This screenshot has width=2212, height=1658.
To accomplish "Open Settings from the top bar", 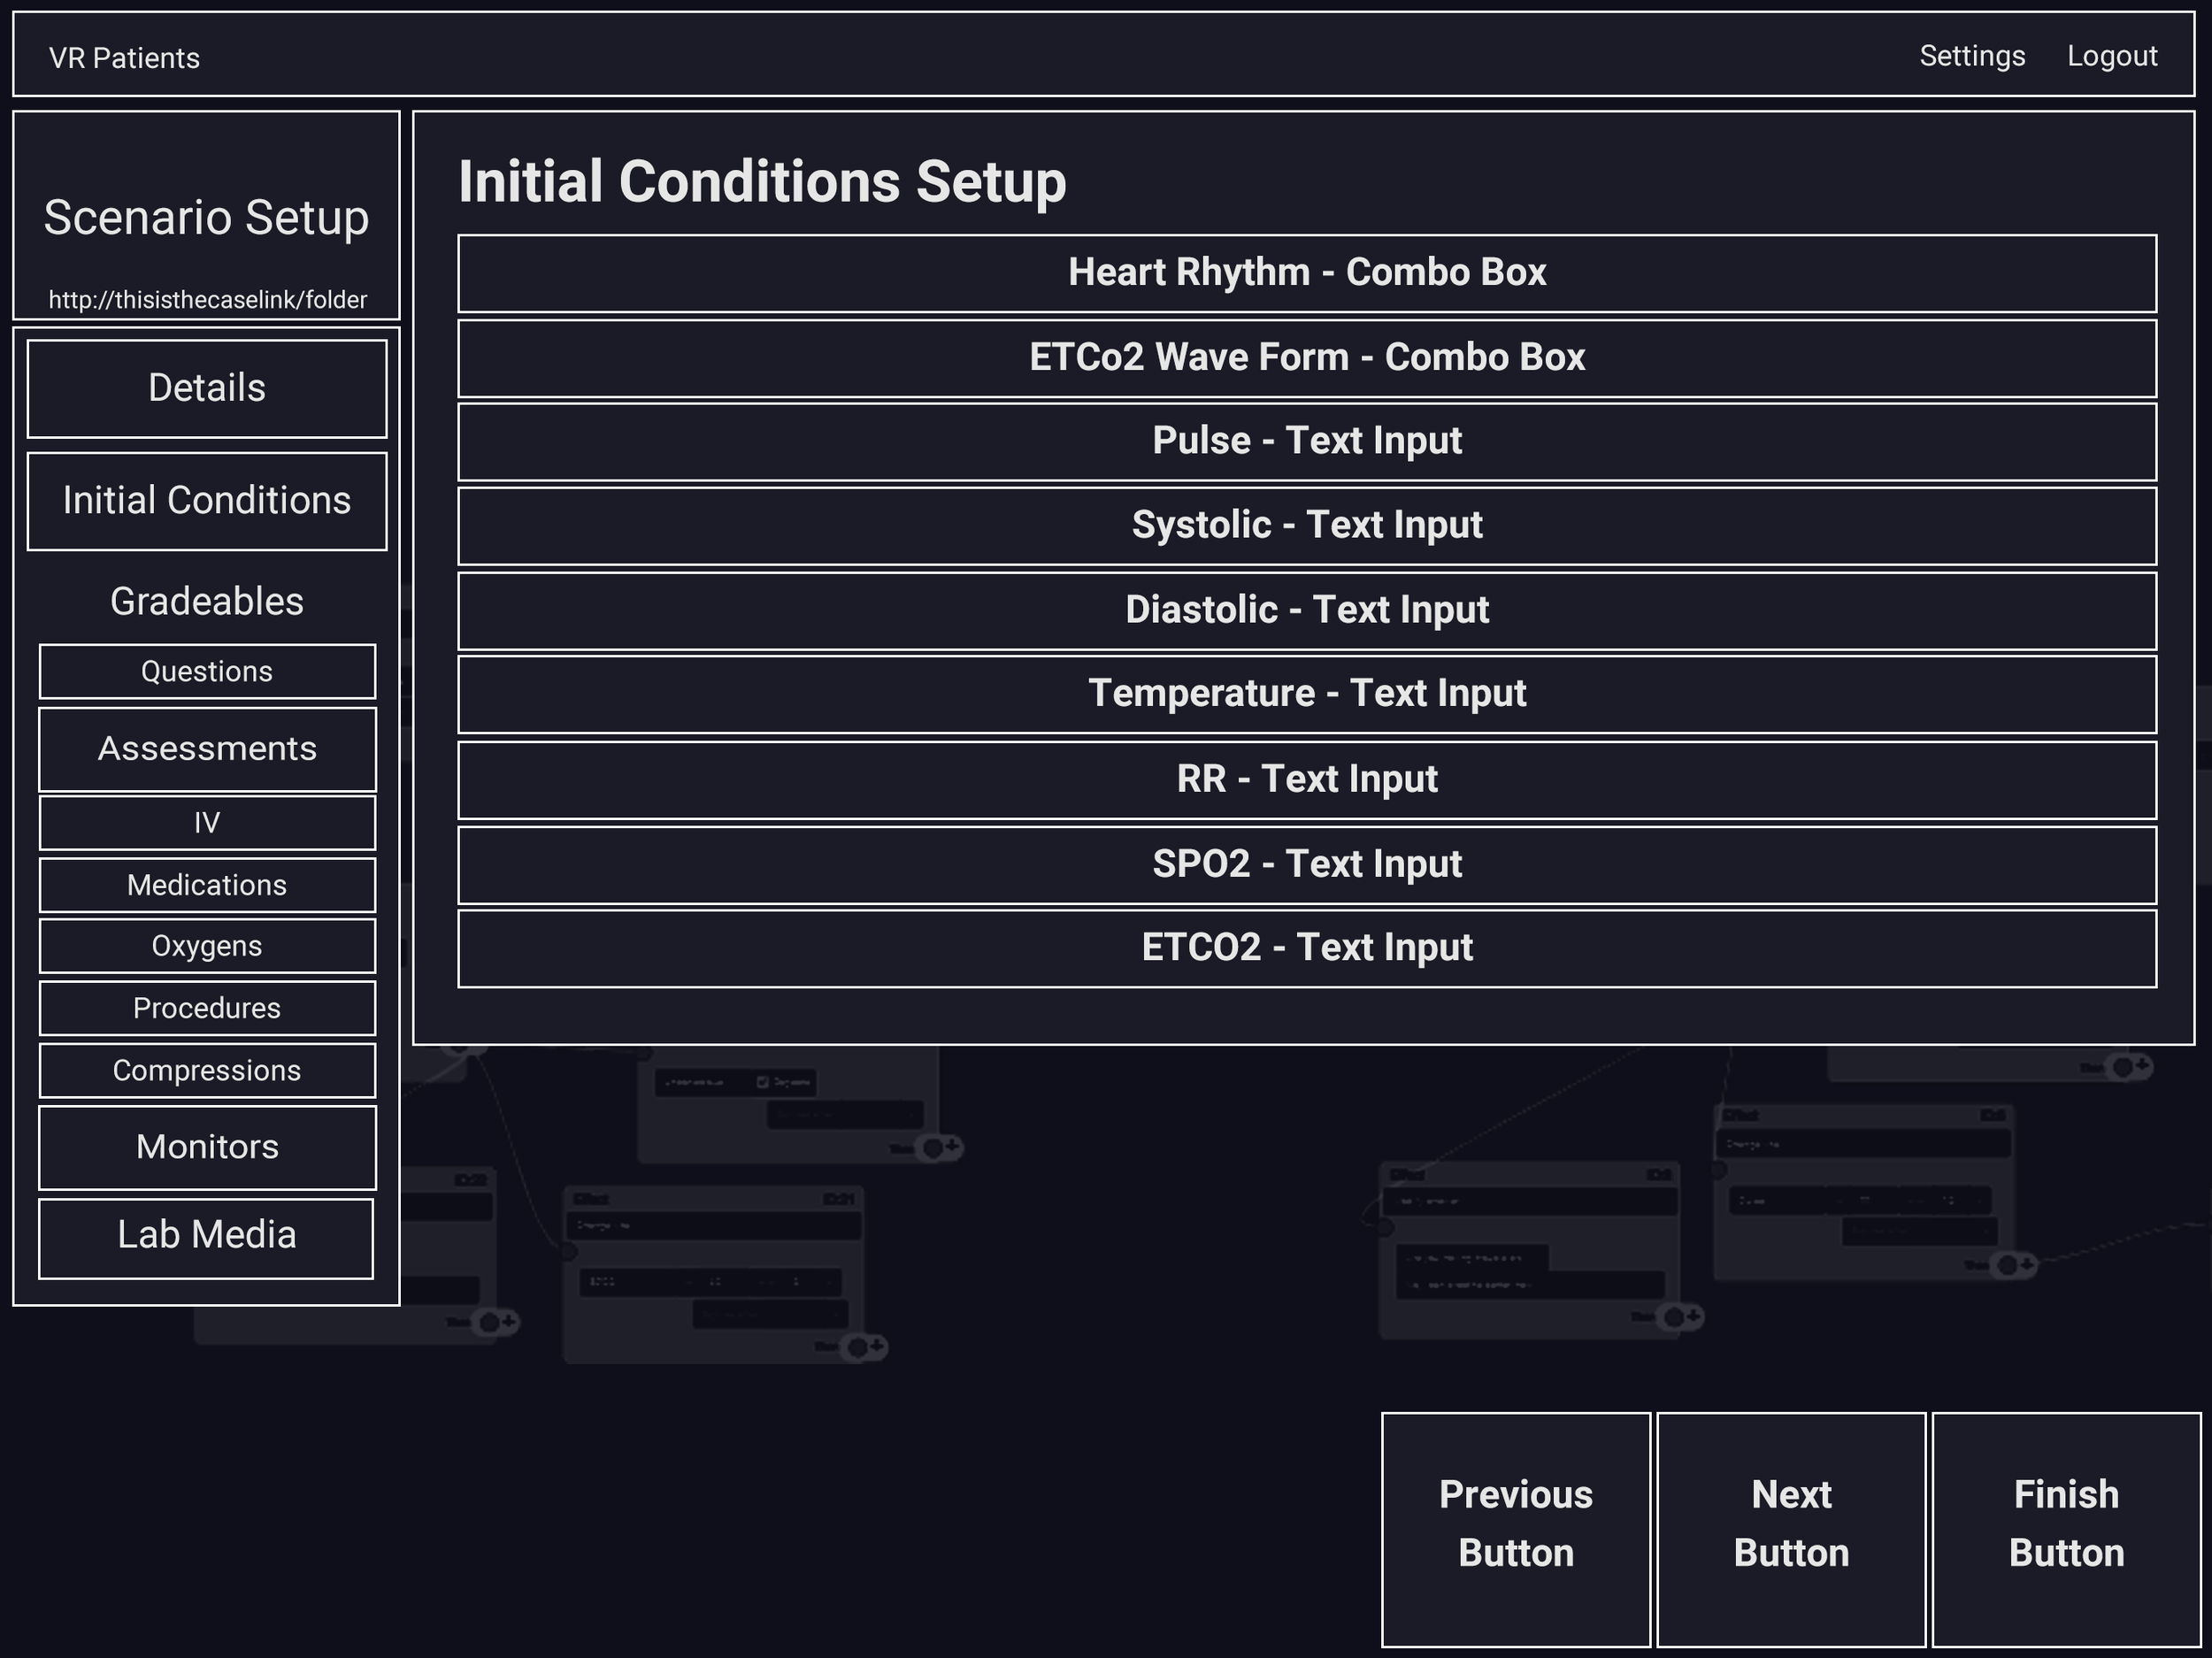I will coord(1971,56).
